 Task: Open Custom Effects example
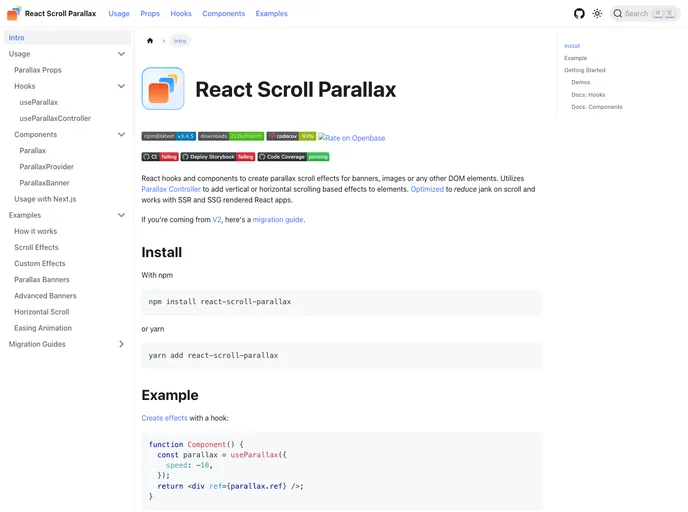40,264
